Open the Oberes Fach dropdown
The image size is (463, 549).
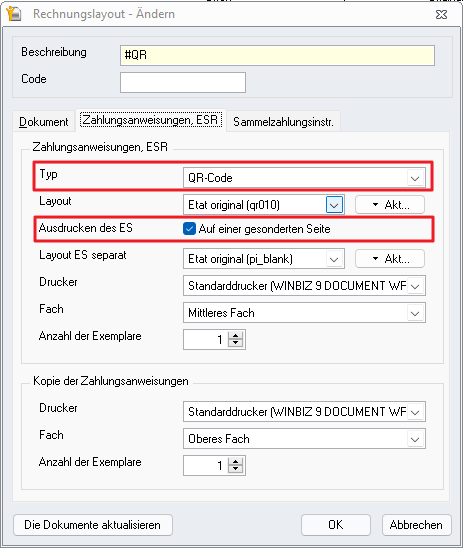304,439
